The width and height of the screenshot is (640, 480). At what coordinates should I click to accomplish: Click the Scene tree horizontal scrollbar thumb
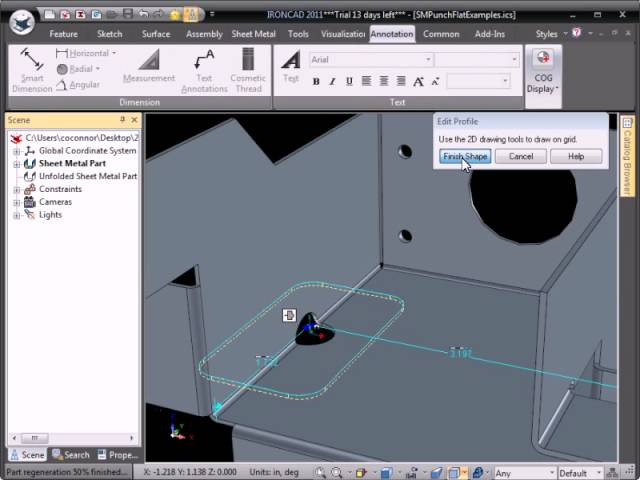pos(34,438)
